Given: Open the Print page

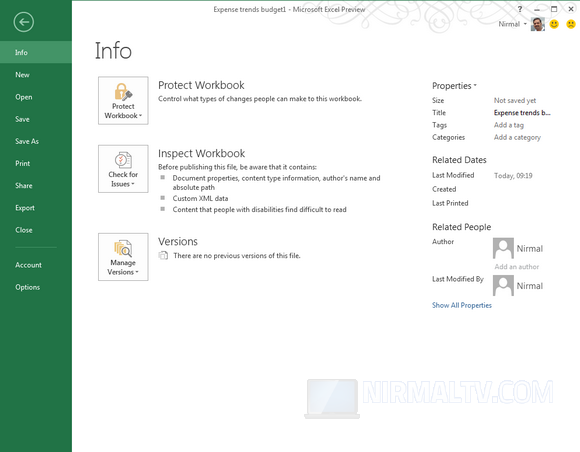Looking at the screenshot, I should (x=36, y=163).
